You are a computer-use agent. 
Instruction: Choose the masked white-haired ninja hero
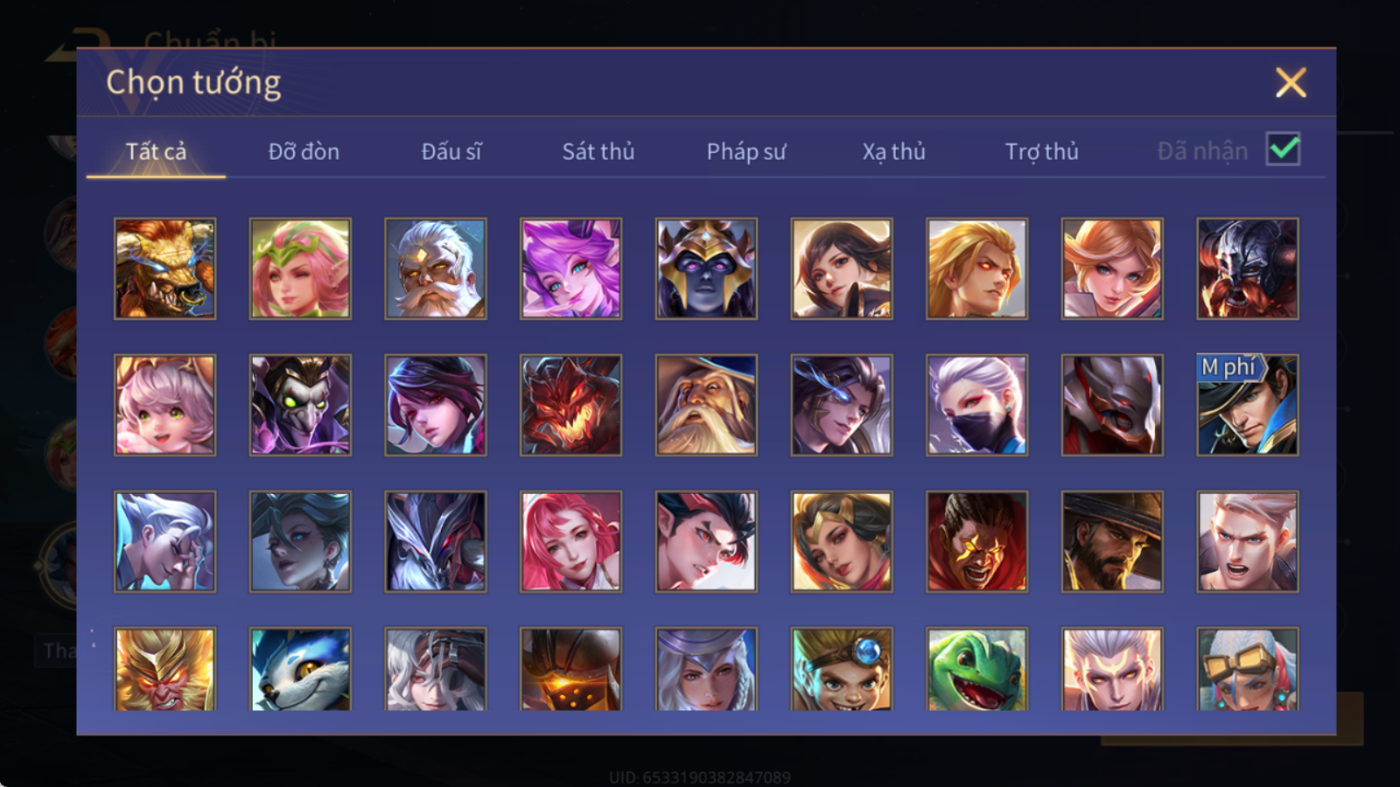pos(977,405)
